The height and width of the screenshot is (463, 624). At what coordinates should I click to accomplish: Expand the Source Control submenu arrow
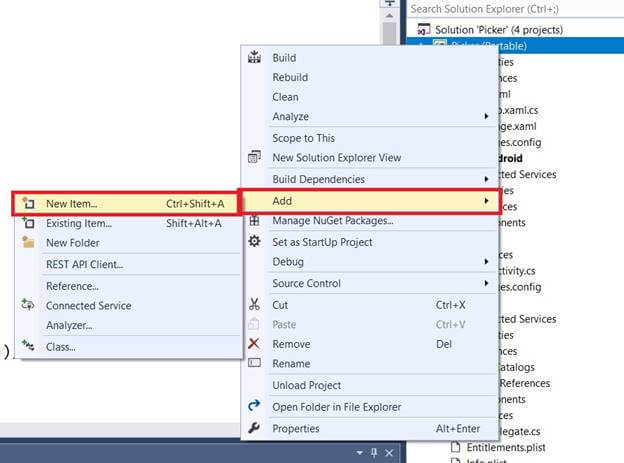(486, 283)
